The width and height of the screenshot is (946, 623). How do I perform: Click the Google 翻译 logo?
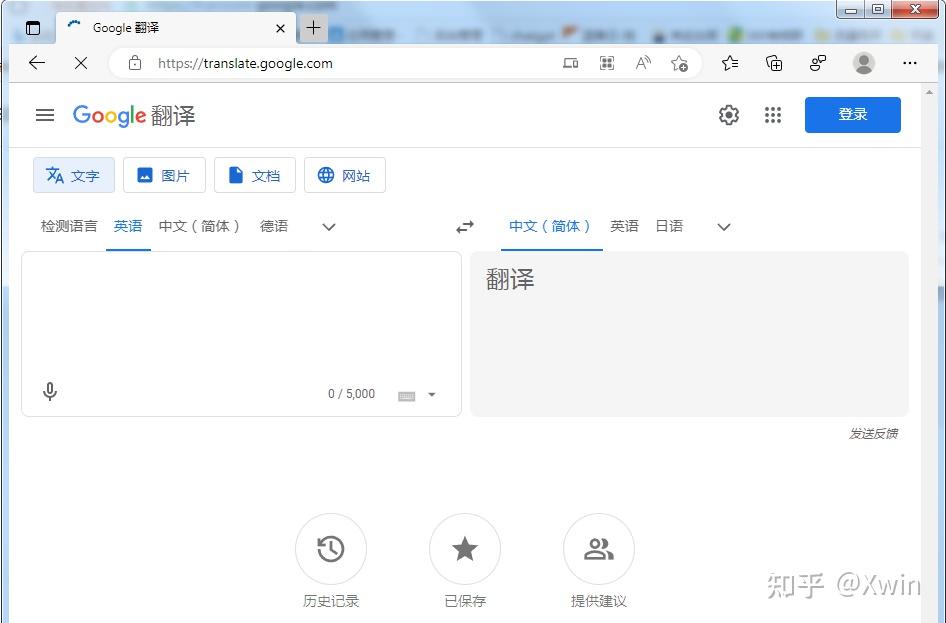pyautogui.click(x=134, y=115)
